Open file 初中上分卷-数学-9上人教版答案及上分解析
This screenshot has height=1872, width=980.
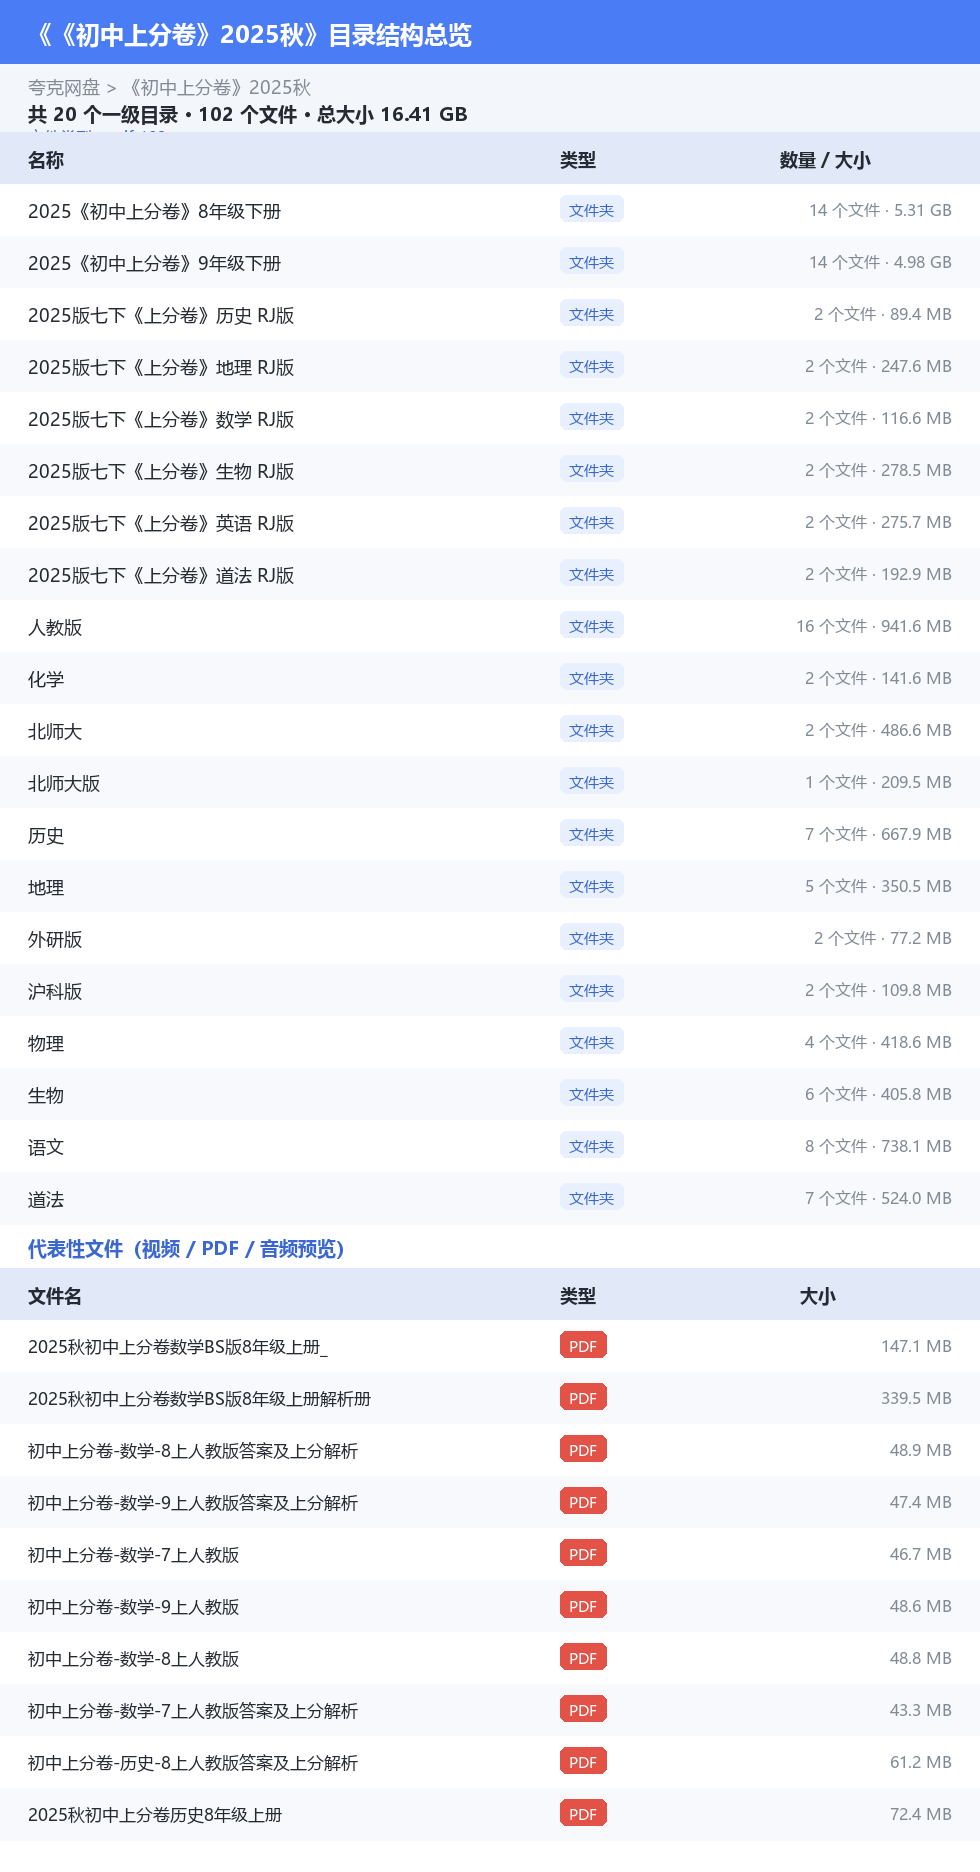click(193, 1503)
